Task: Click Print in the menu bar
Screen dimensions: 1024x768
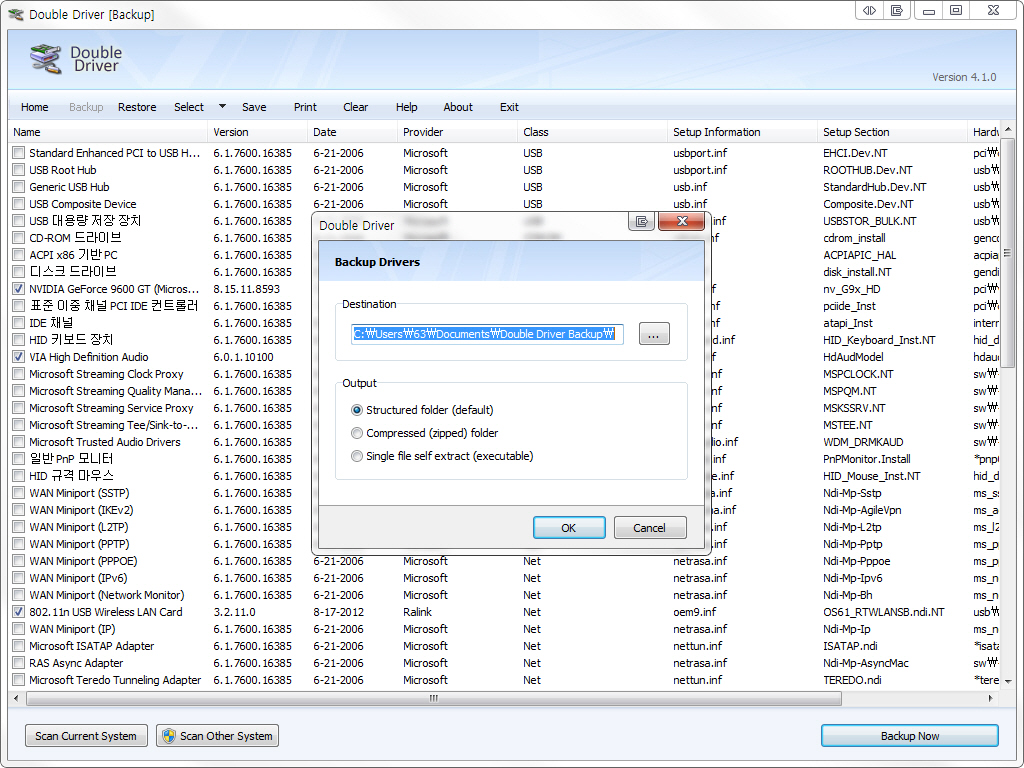Action: (x=305, y=107)
